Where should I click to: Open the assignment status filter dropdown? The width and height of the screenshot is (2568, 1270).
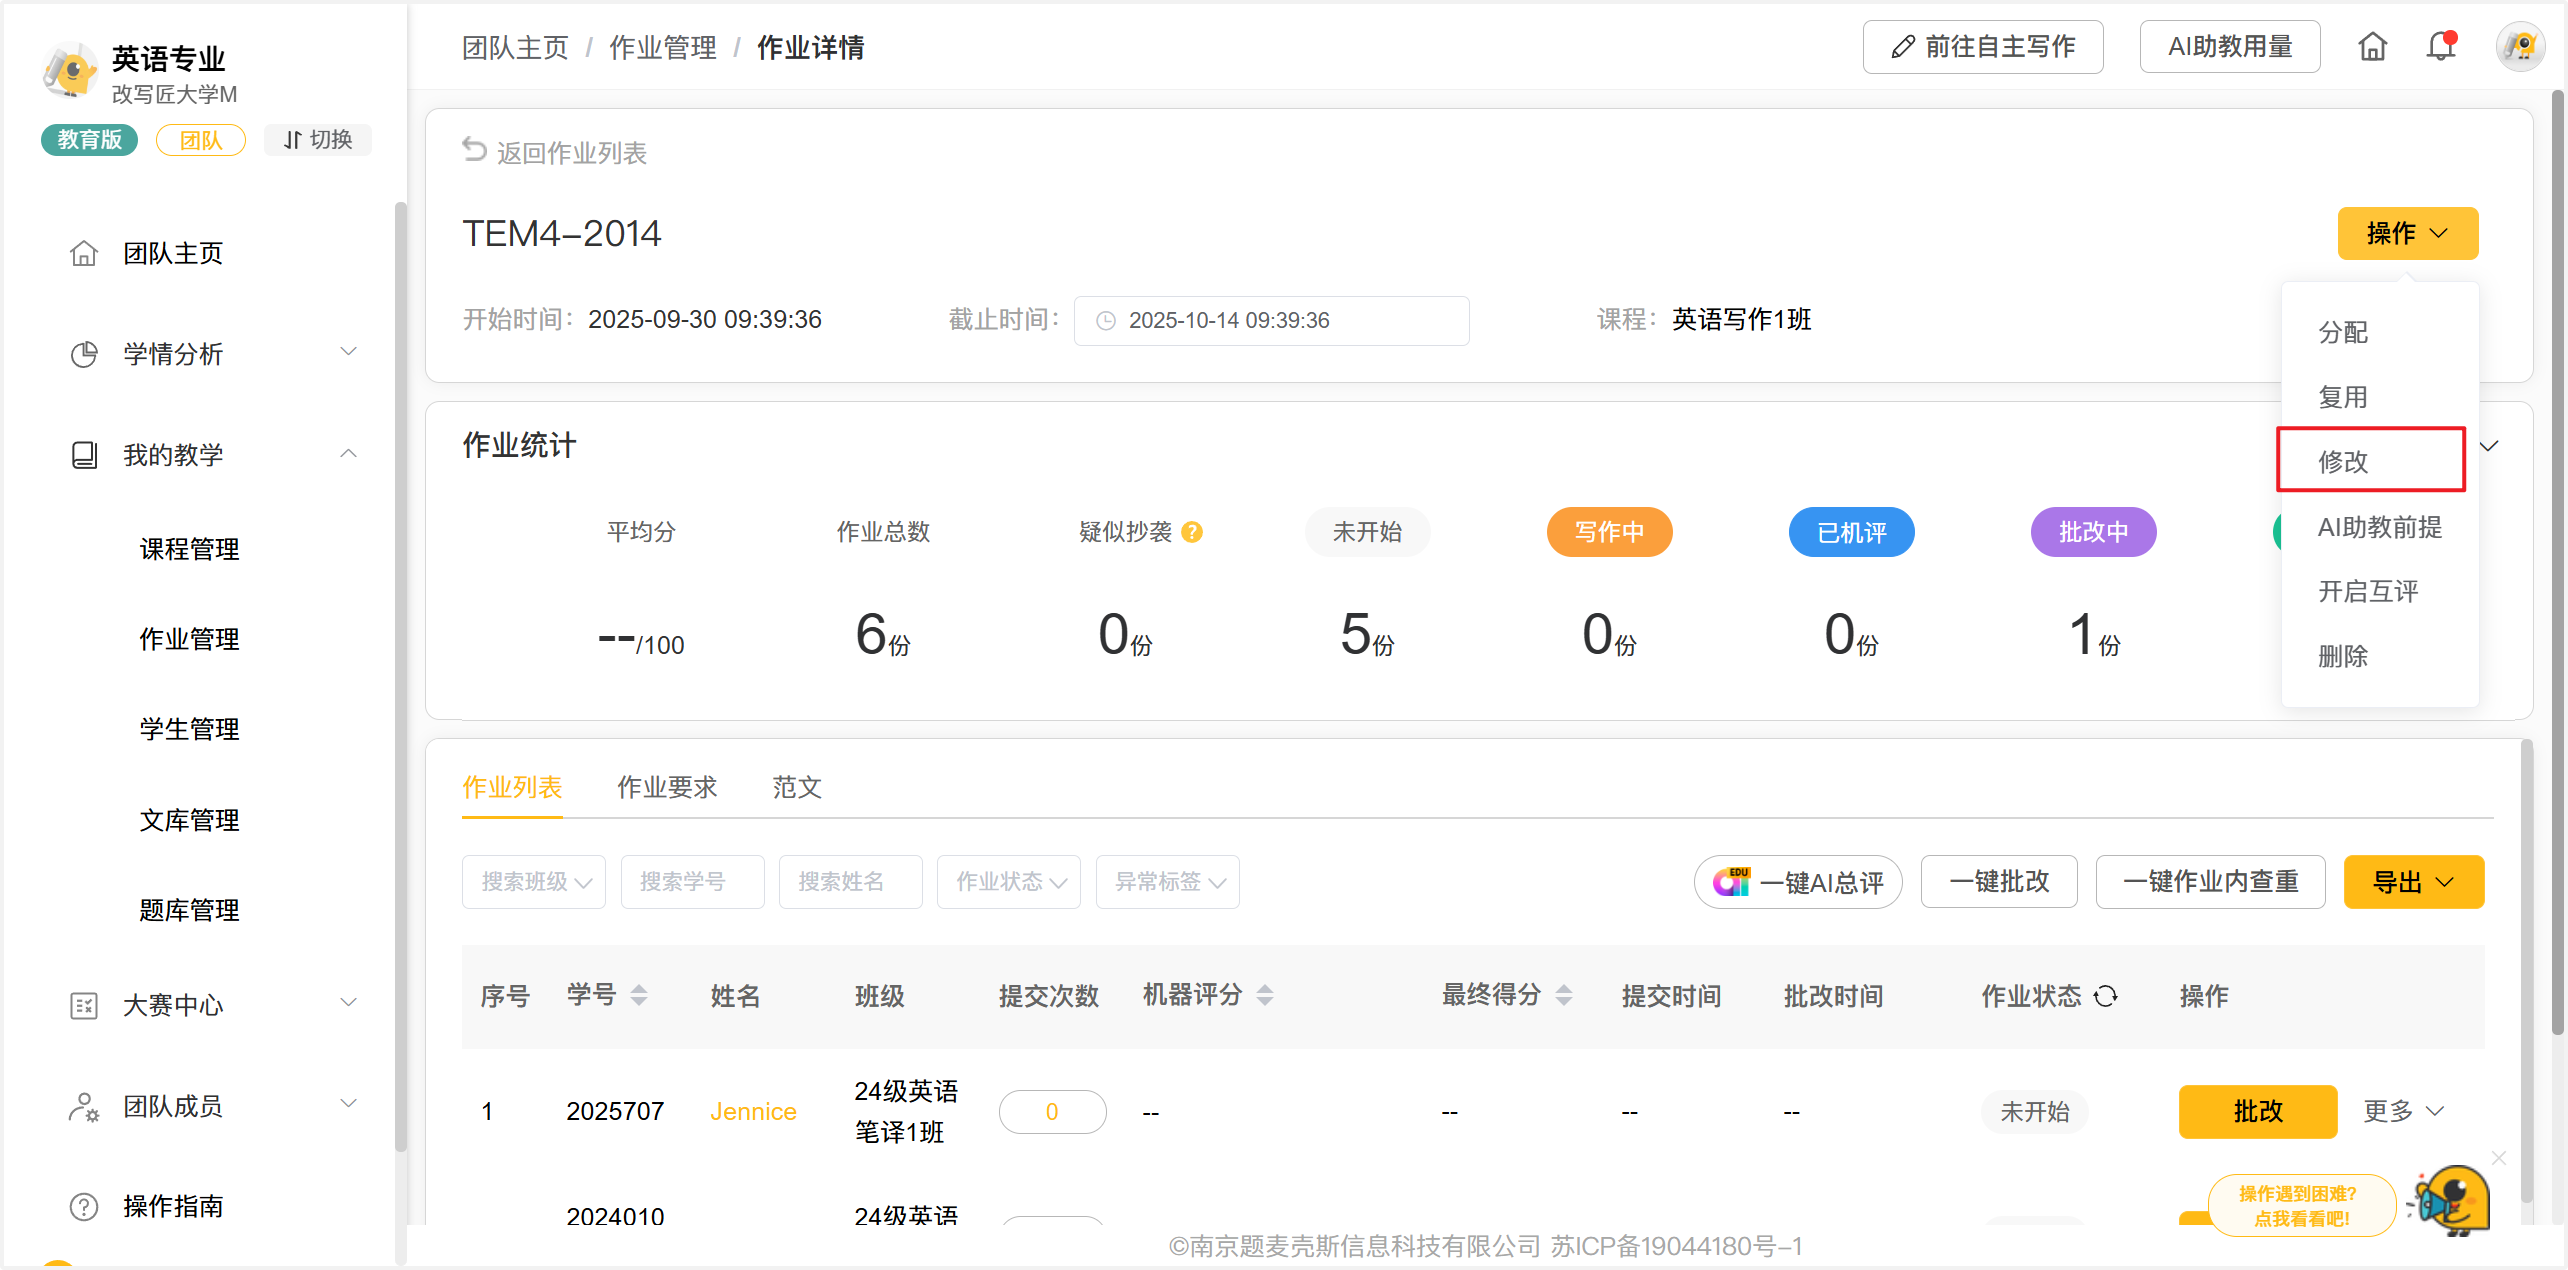click(x=1008, y=882)
